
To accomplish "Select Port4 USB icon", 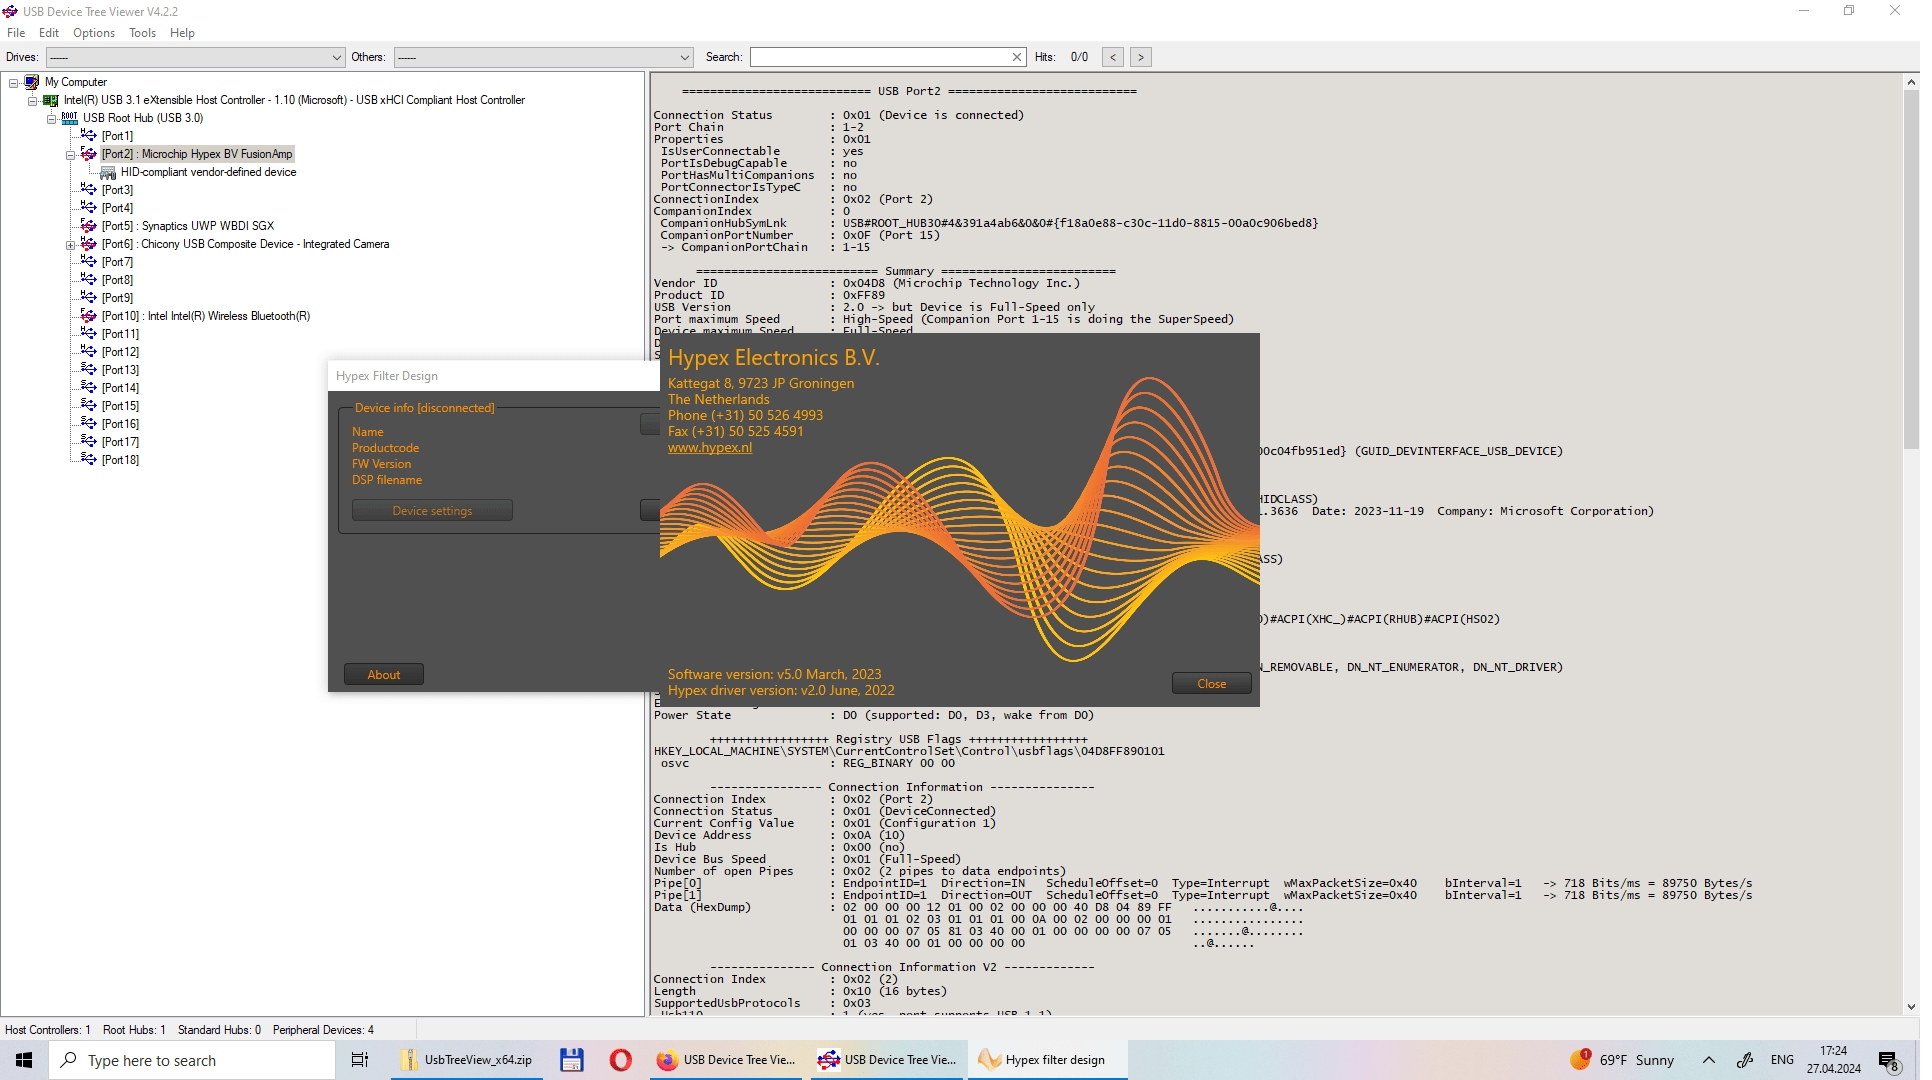I will click(89, 208).
